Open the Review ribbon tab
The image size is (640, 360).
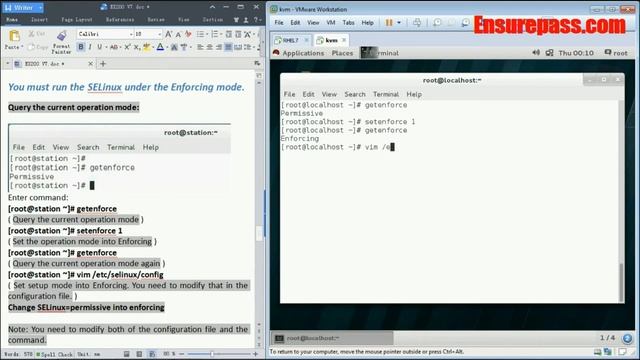(x=156, y=19)
